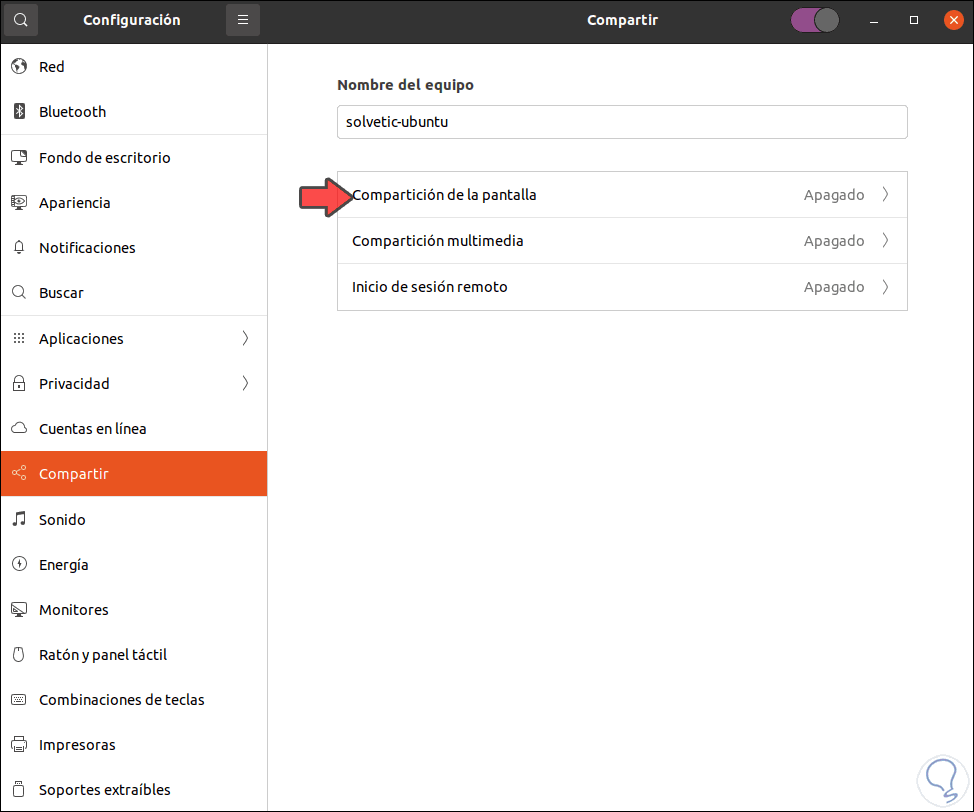Select the Impresoras printer icon
This screenshot has height=812, width=974.
[19, 745]
